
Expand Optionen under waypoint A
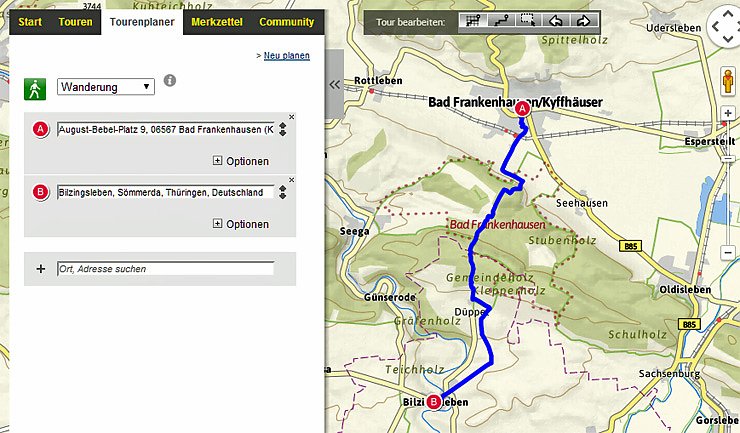pos(241,161)
